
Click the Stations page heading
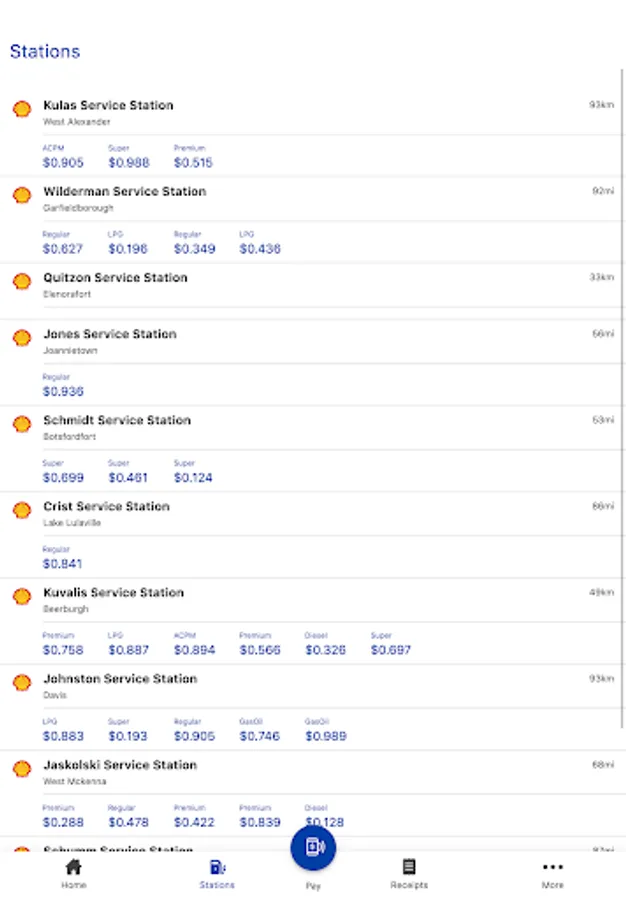point(45,51)
